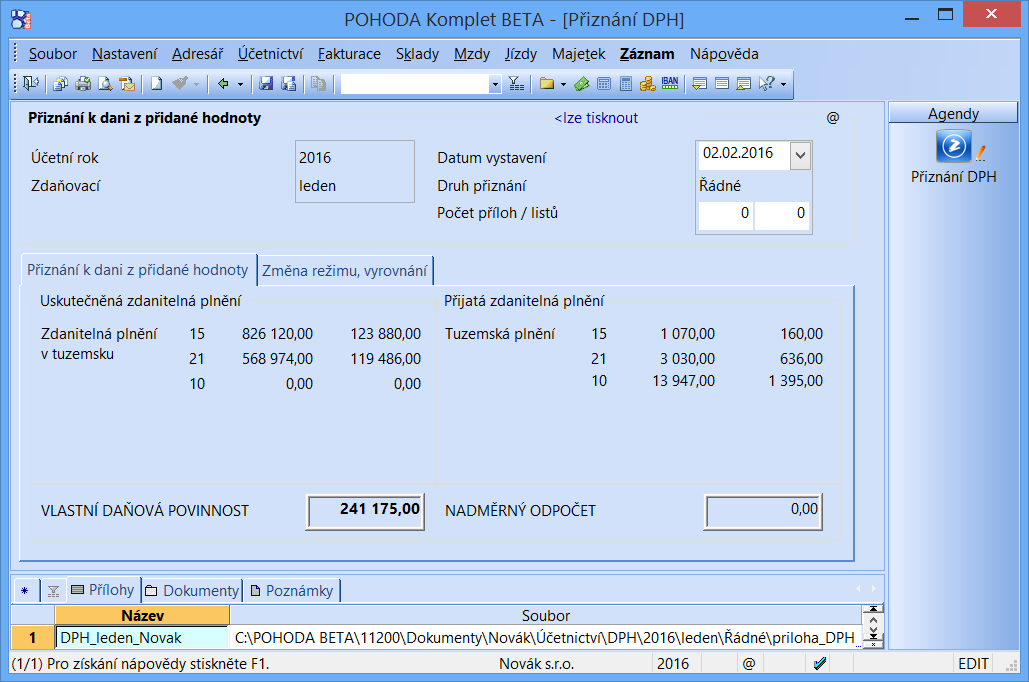This screenshot has width=1029, height=682.
Task: Click the send by e-mail envelope icon
Action: coord(127,83)
